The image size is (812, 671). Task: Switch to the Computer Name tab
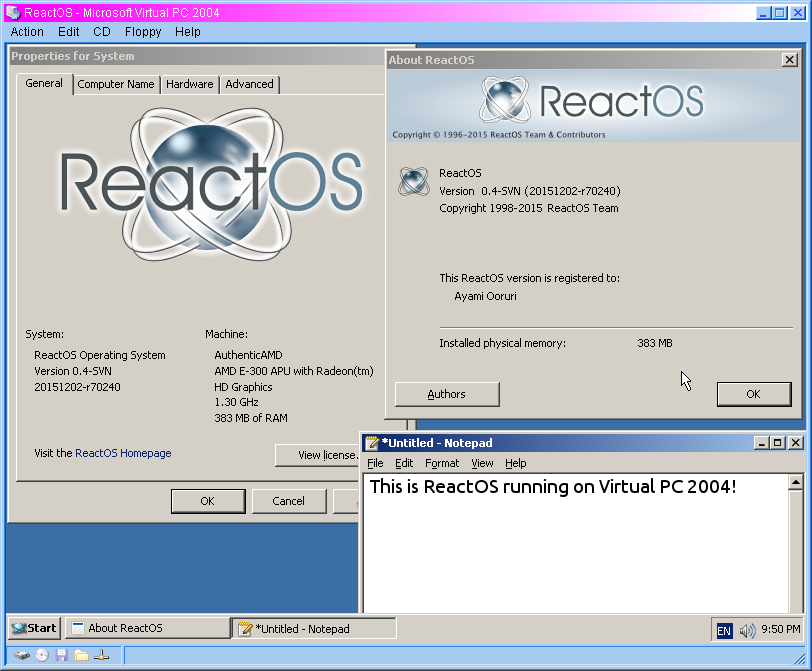click(116, 84)
